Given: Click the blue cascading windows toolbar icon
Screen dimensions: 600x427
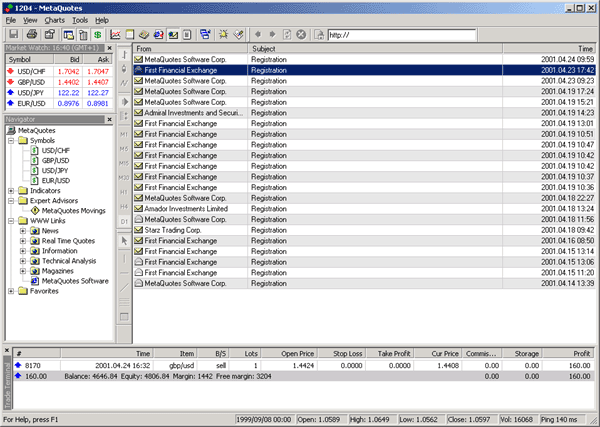Looking at the screenshot, I should coord(205,35).
